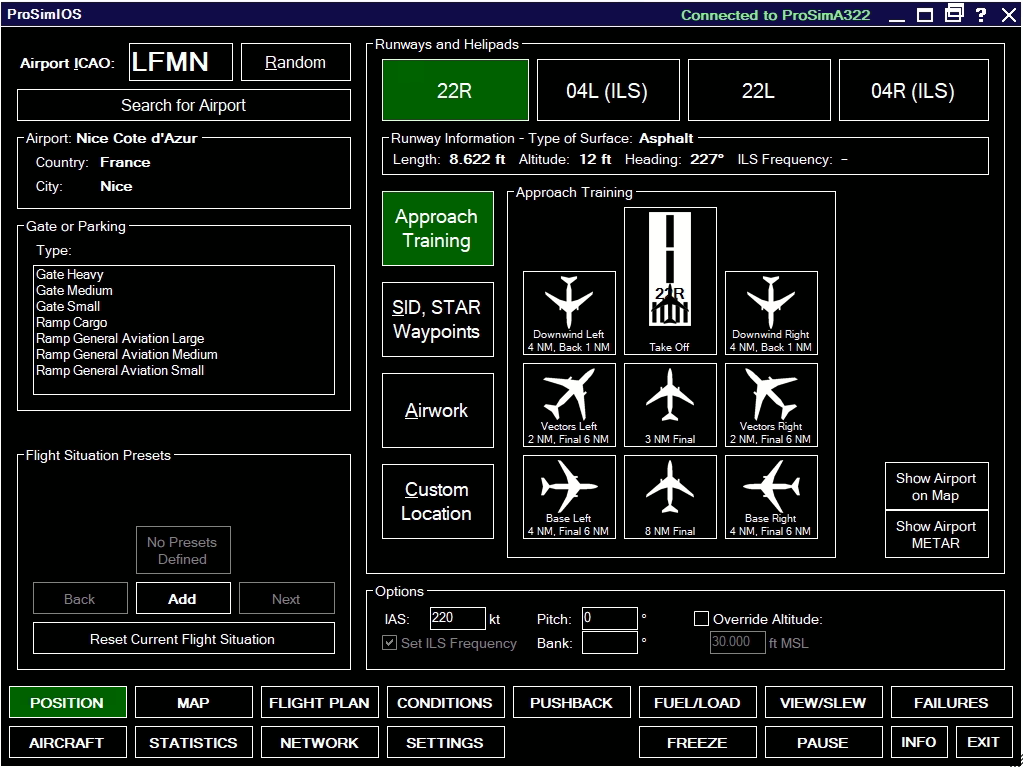Select runway 04R (ILS)
1023x768 pixels.
tap(913, 90)
